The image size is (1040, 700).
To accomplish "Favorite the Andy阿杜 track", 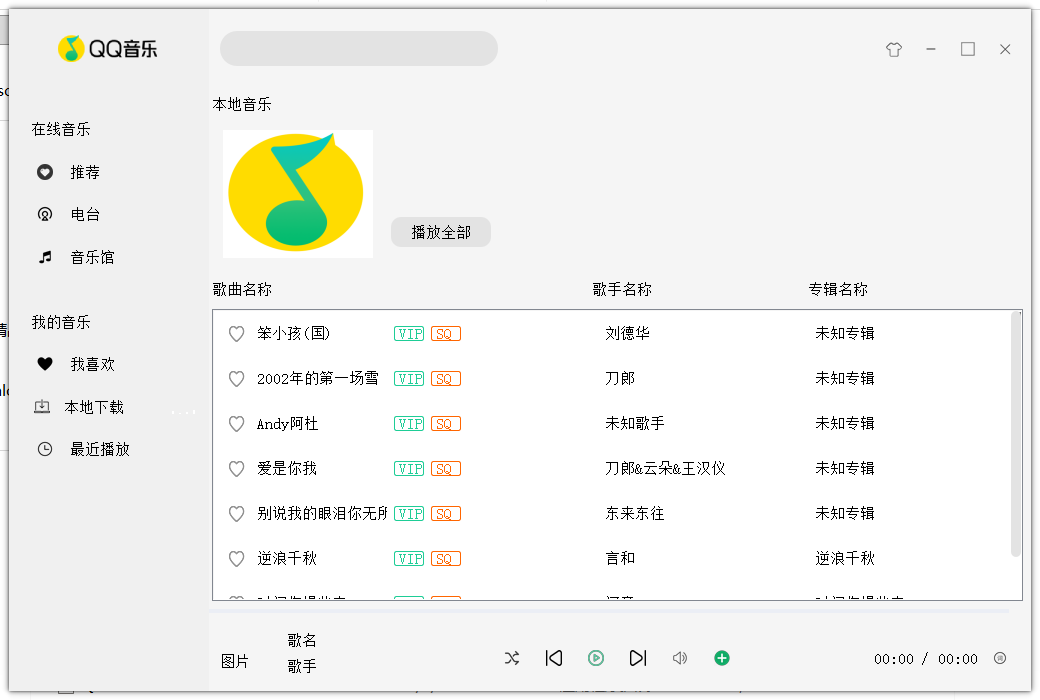I will click(x=236, y=424).
